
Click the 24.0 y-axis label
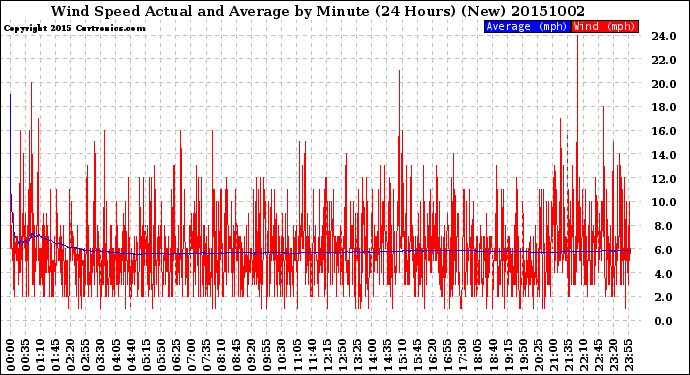(664, 36)
